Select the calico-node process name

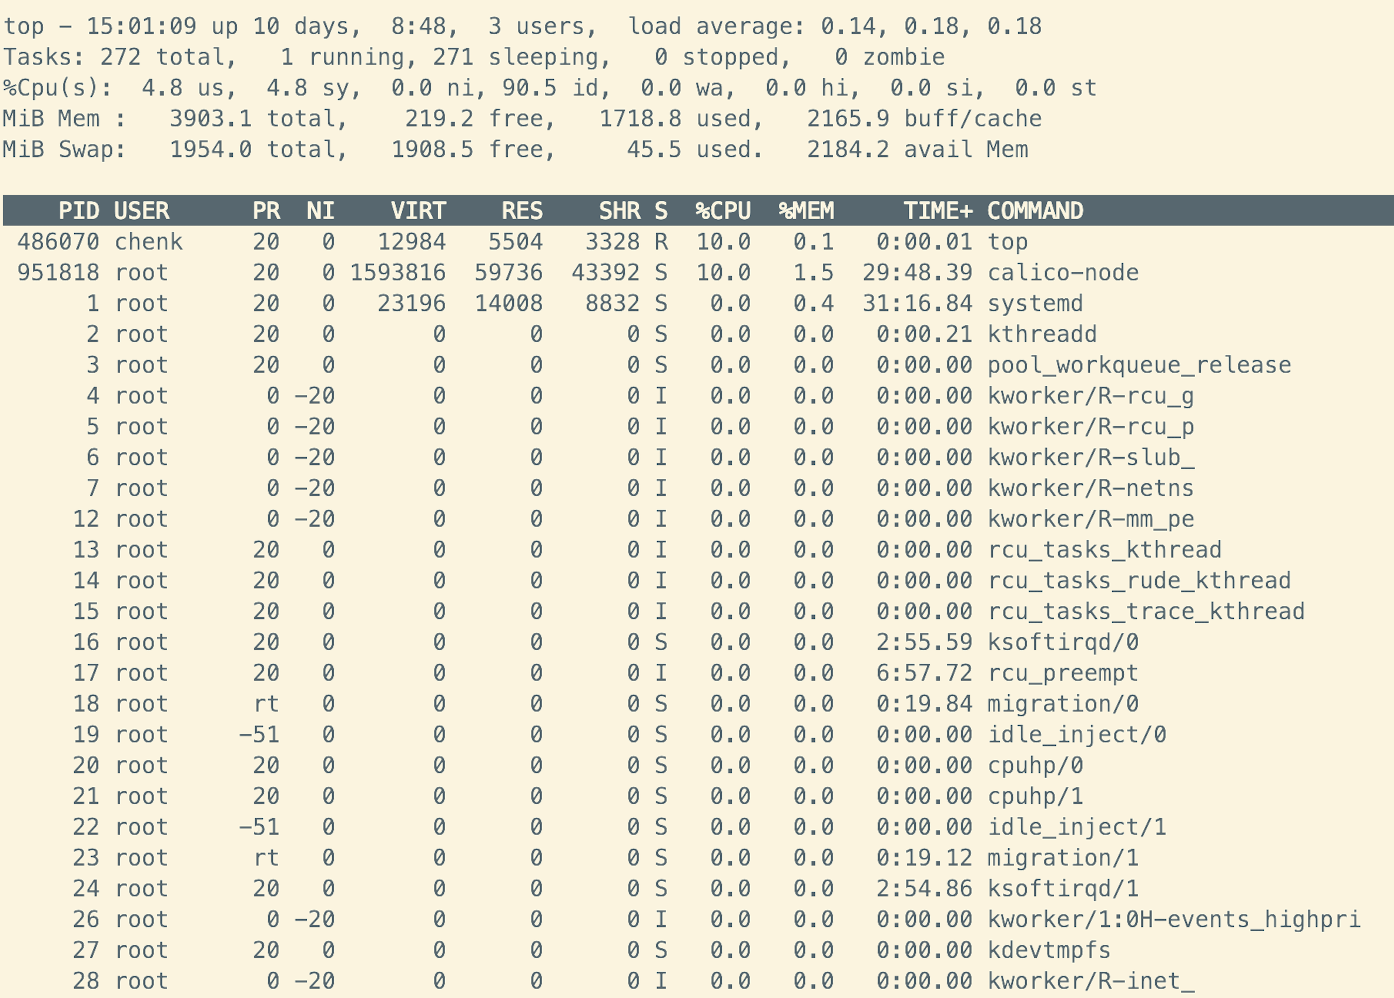tap(1063, 273)
